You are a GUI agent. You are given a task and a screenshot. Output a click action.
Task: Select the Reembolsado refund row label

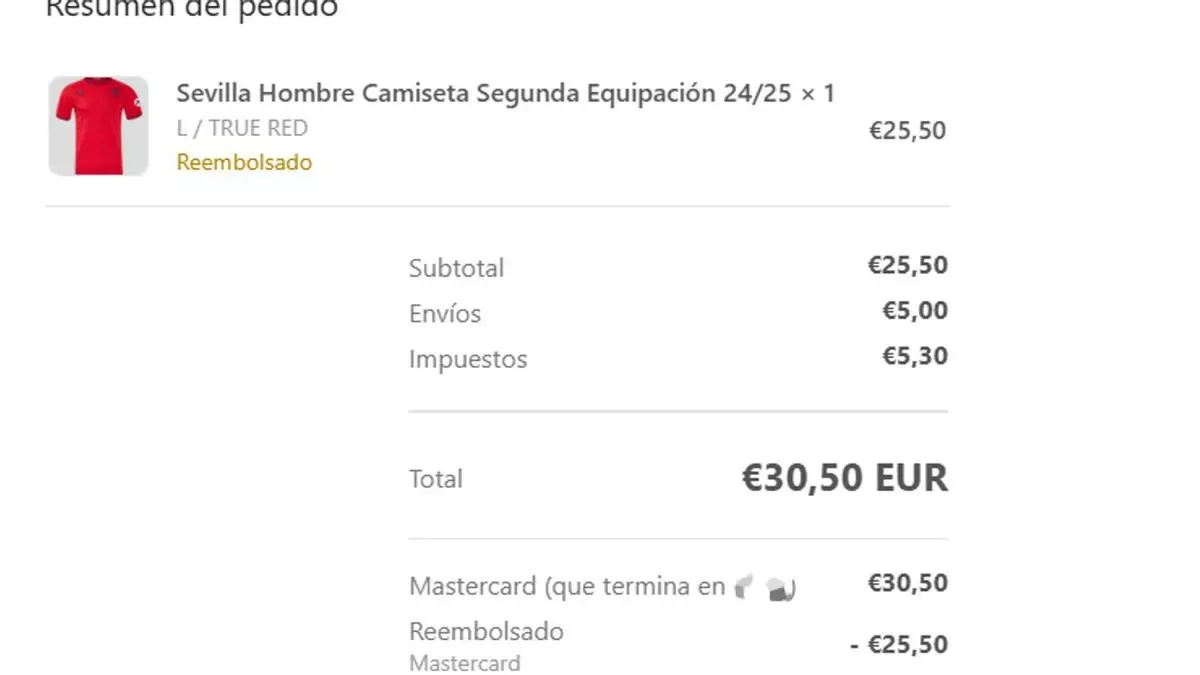point(486,631)
